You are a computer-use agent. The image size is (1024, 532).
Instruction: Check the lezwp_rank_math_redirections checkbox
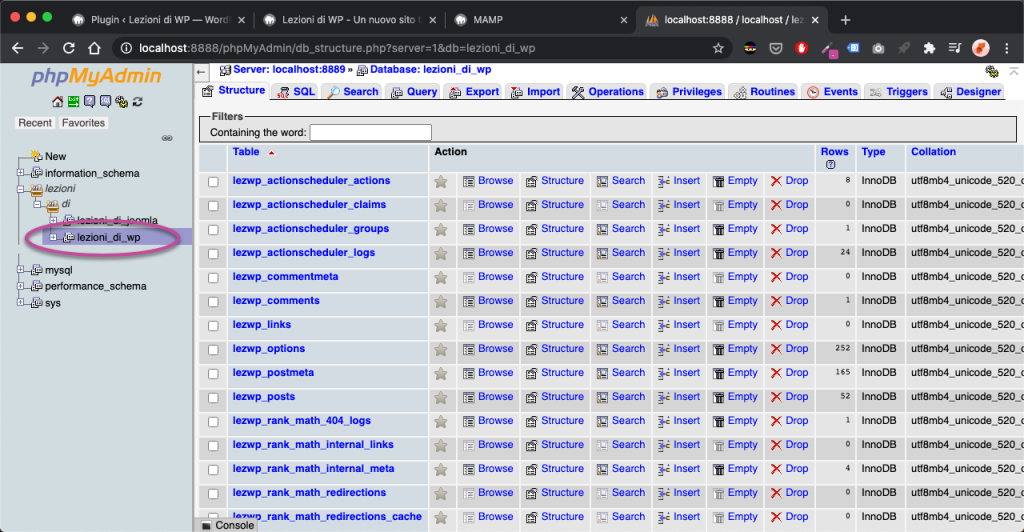(214, 494)
